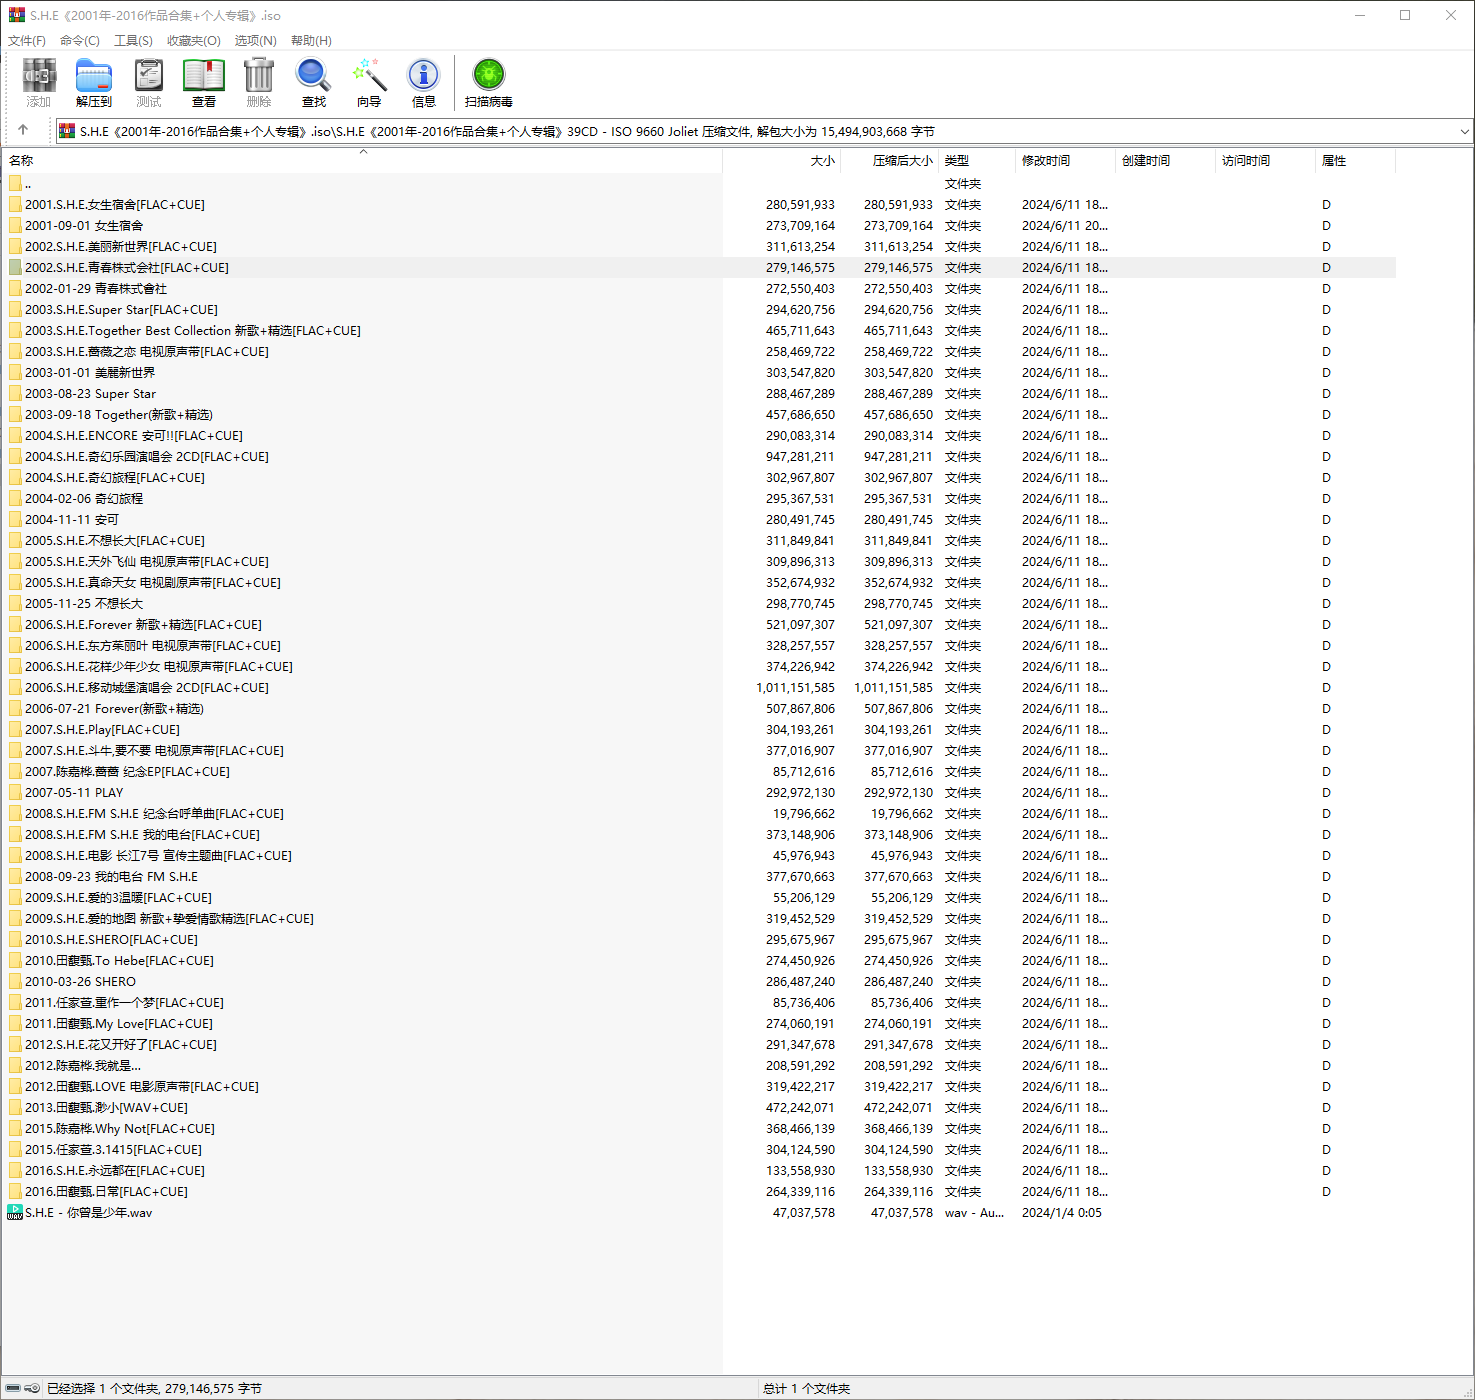Sort by Created (创建时间) column header
This screenshot has width=1475, height=1400.
[x=1165, y=160]
